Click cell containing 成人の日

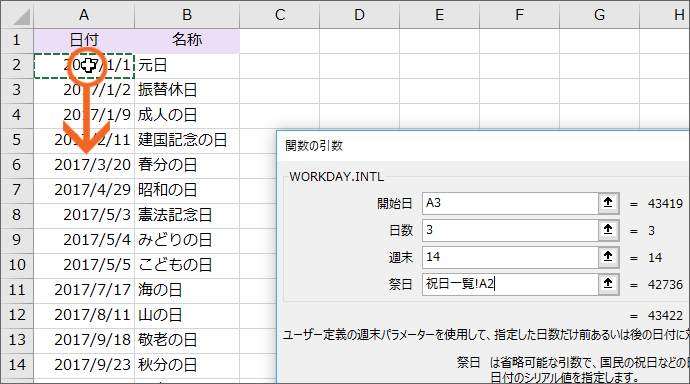pos(187,115)
